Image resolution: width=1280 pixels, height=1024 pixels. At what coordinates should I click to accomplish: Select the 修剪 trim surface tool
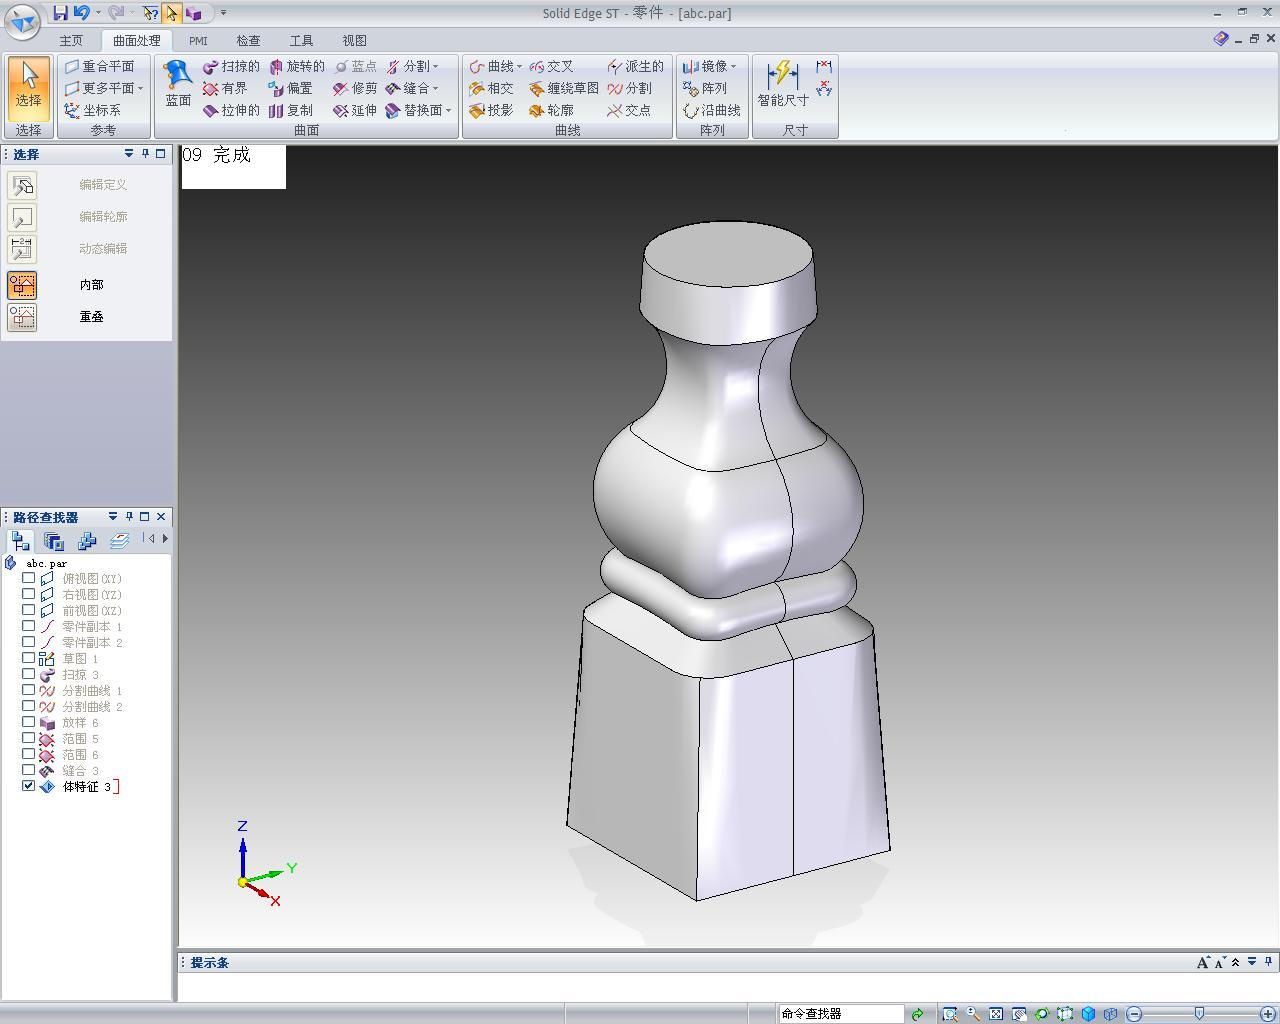pos(355,88)
